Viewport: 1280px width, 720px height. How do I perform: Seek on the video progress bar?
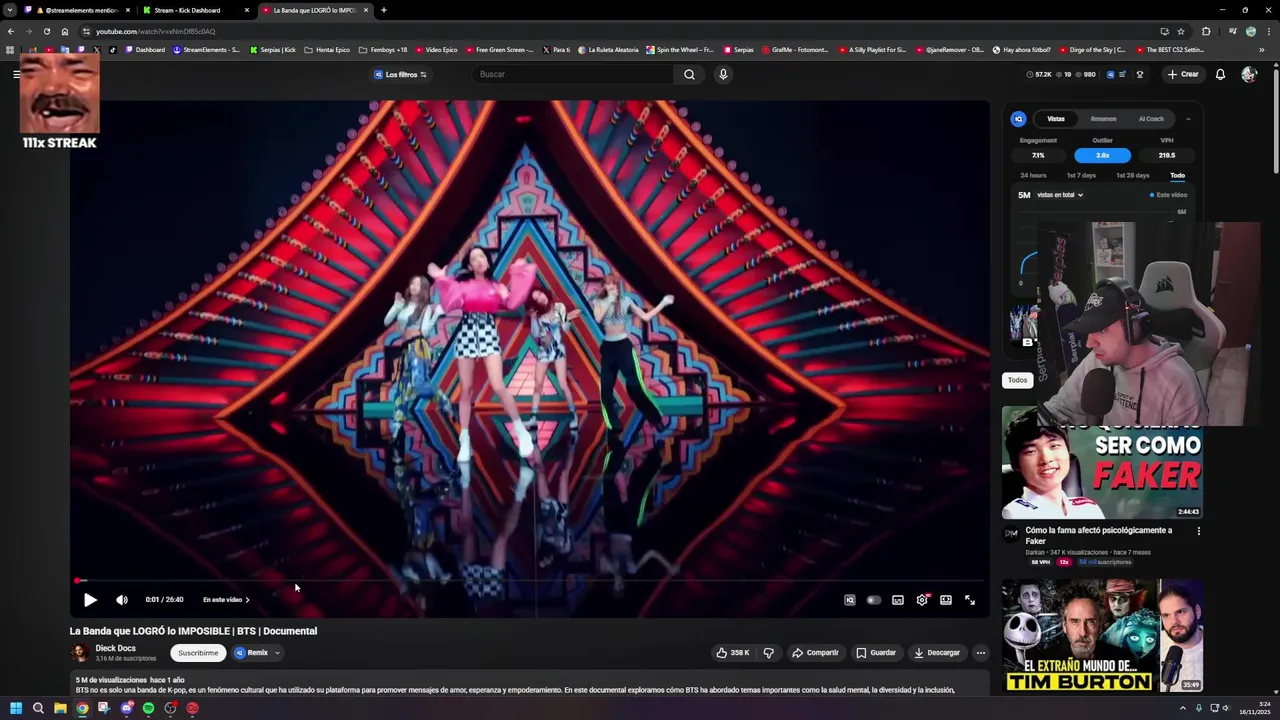[x=530, y=580]
